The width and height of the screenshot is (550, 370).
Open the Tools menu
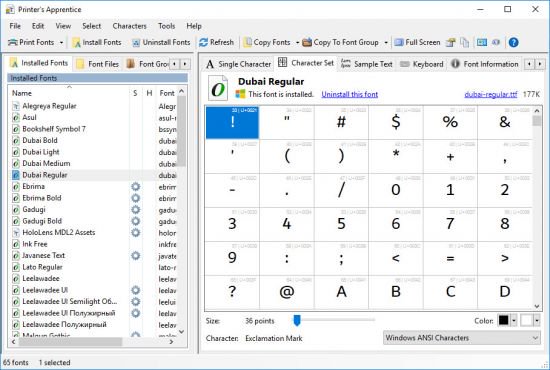[x=166, y=26]
